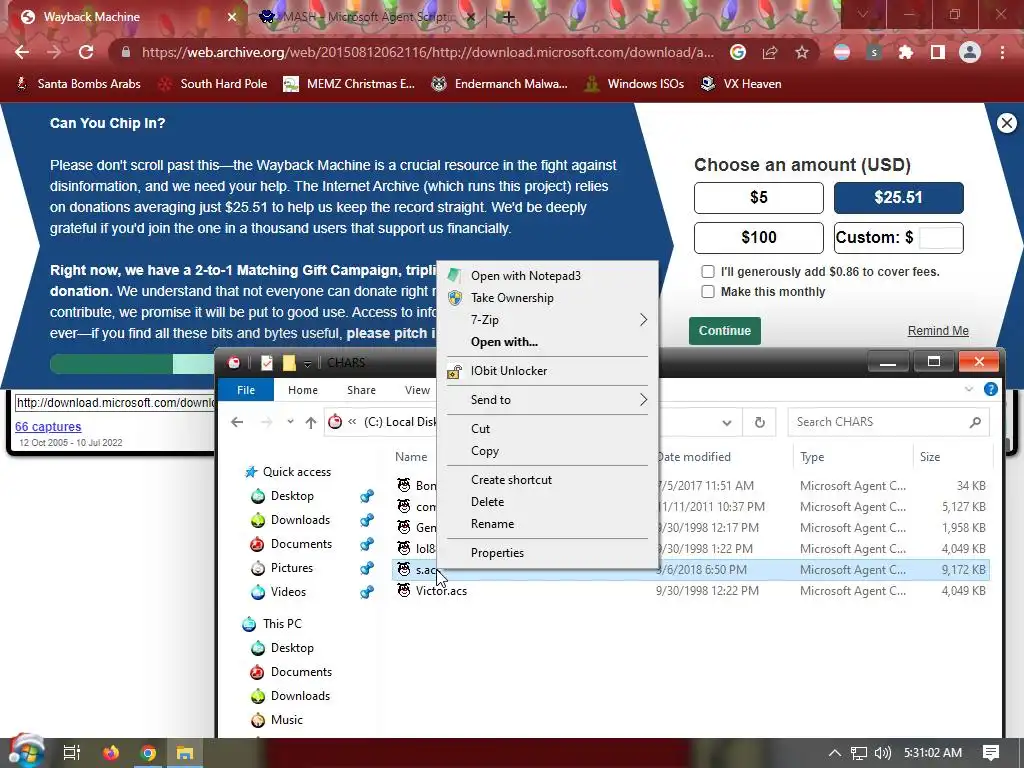Choose Open with... in context menu
1024x768 pixels.
(549, 342)
